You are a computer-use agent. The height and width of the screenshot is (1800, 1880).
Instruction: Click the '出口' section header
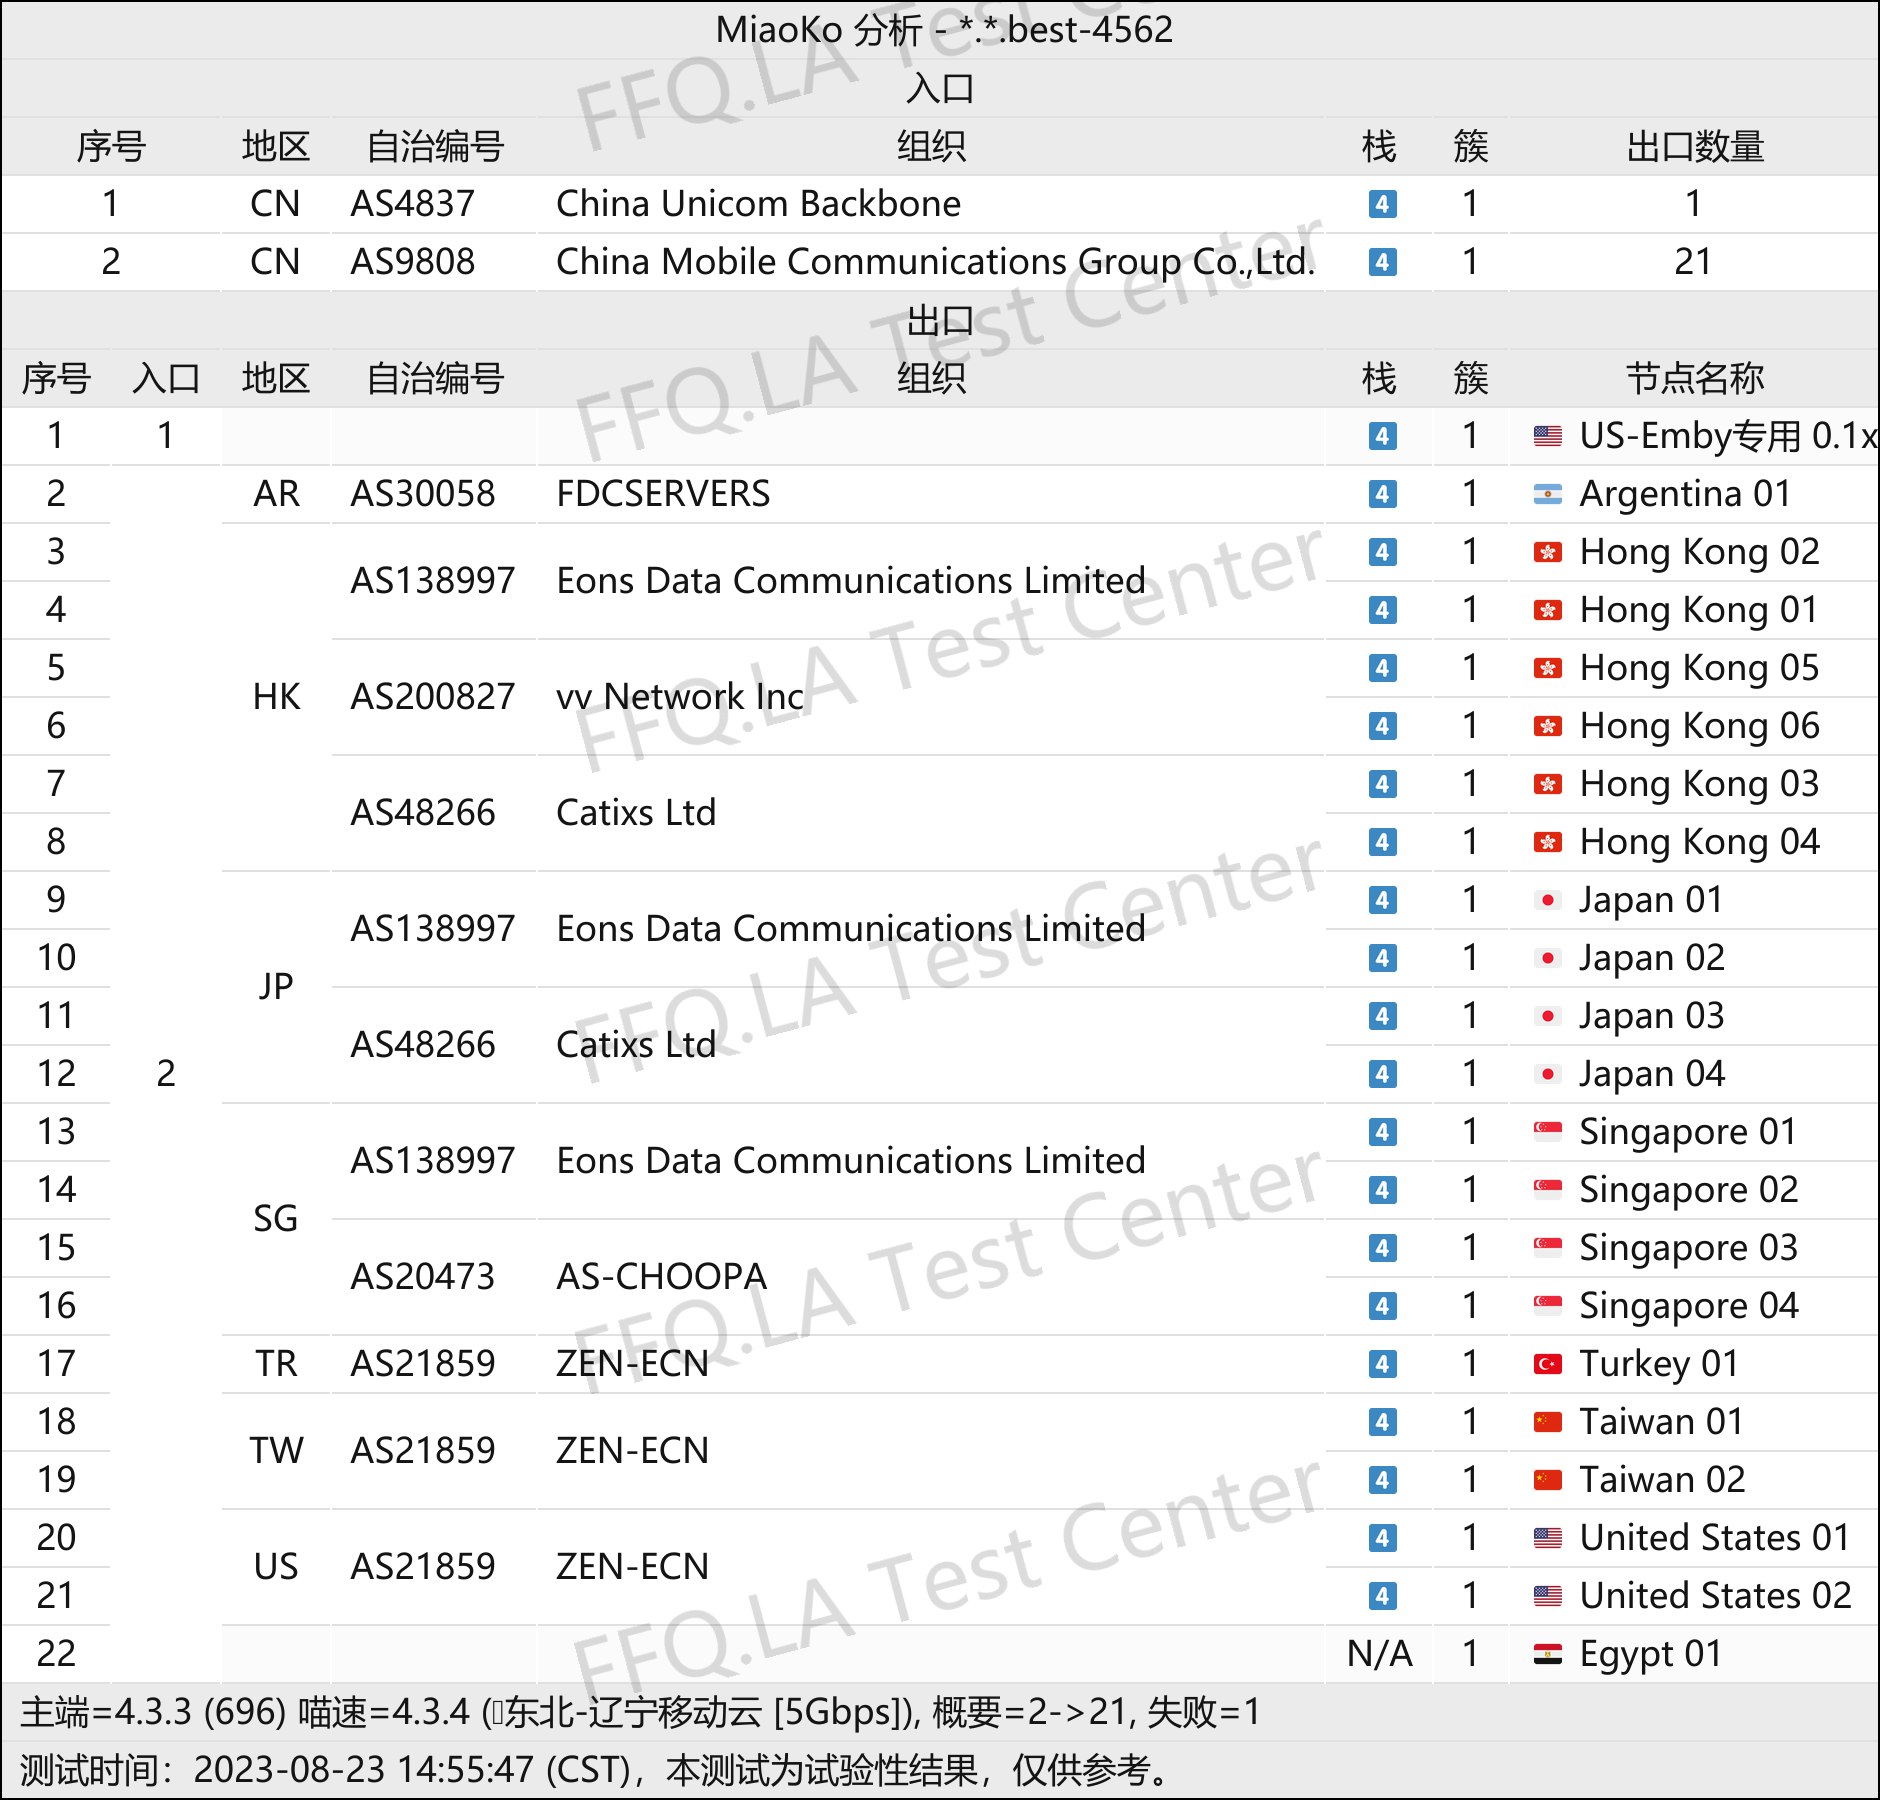[x=940, y=320]
